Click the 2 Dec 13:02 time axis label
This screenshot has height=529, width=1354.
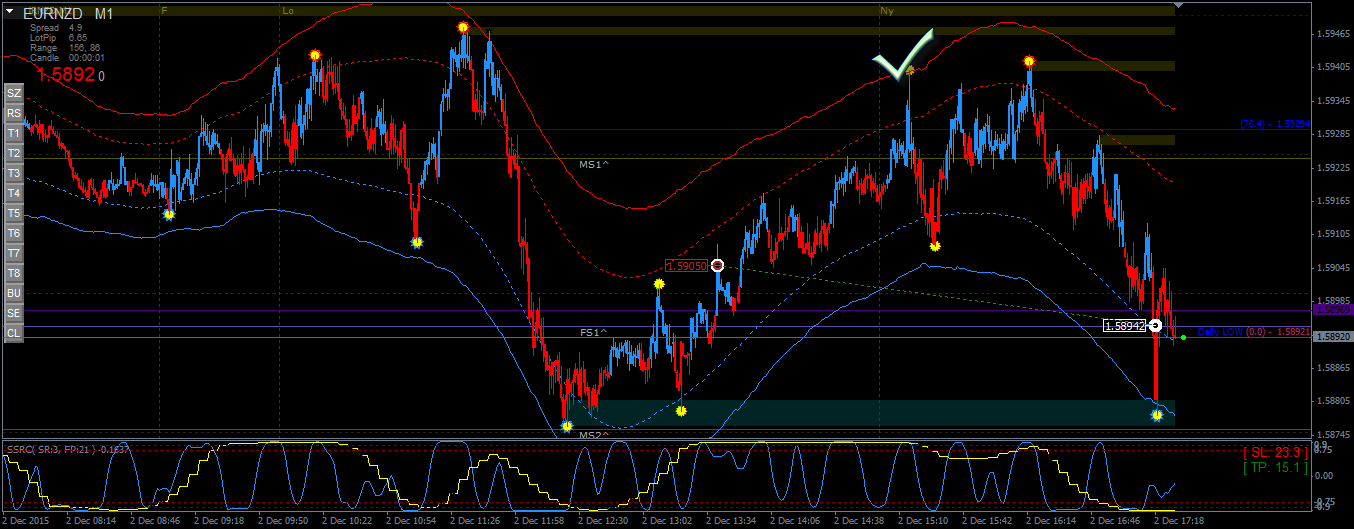[x=667, y=521]
